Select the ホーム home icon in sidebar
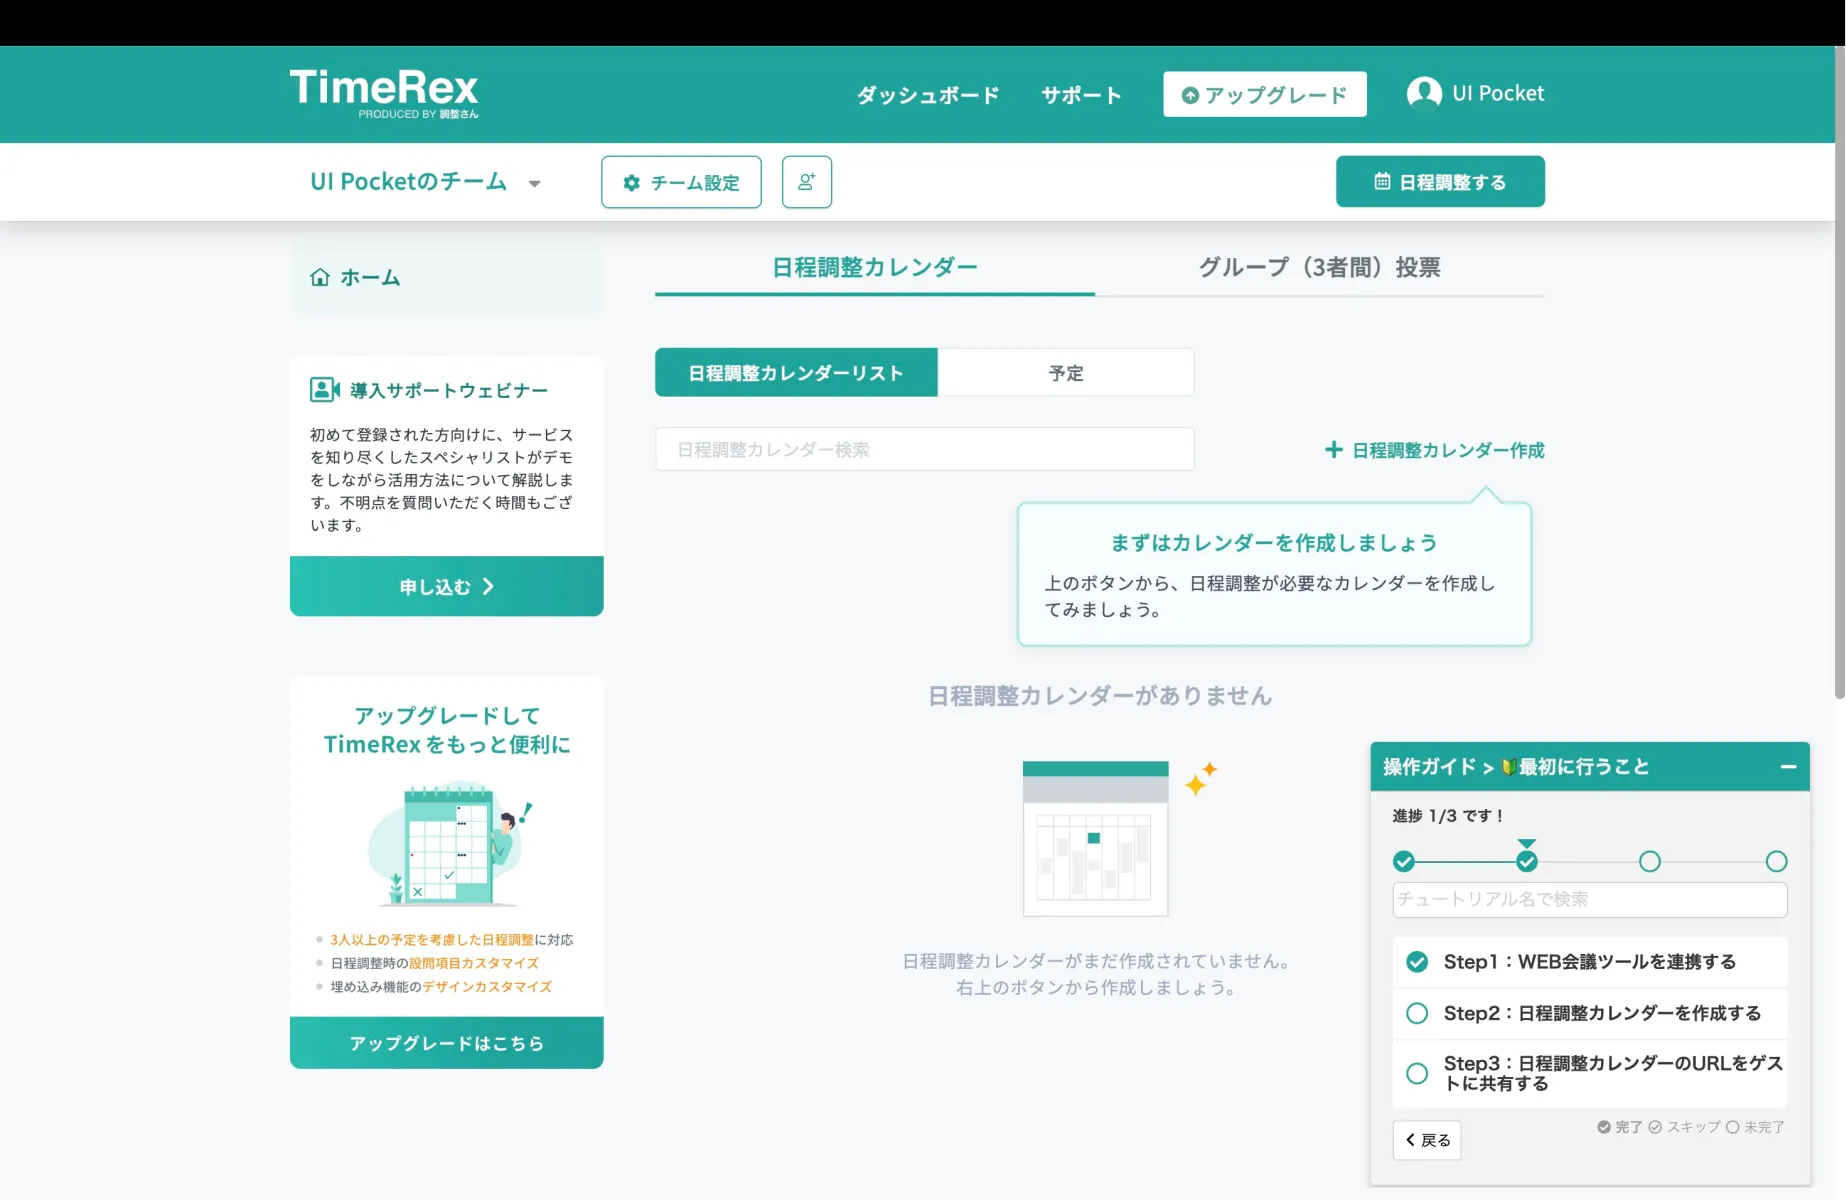 pos(319,276)
